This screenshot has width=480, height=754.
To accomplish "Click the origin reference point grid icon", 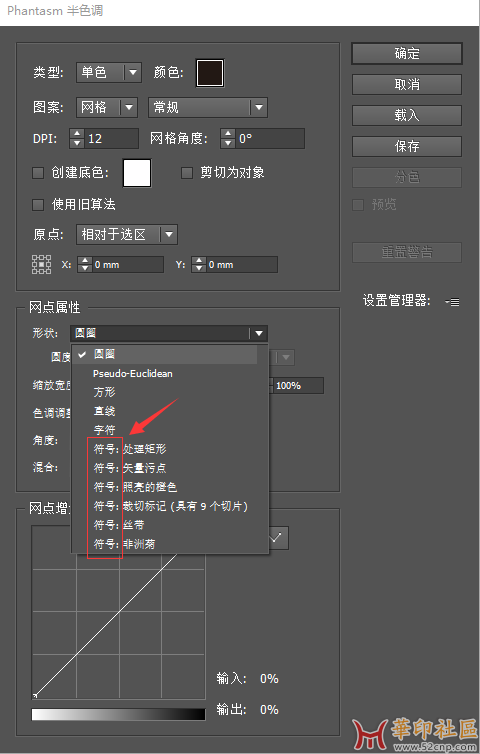I will point(41,264).
